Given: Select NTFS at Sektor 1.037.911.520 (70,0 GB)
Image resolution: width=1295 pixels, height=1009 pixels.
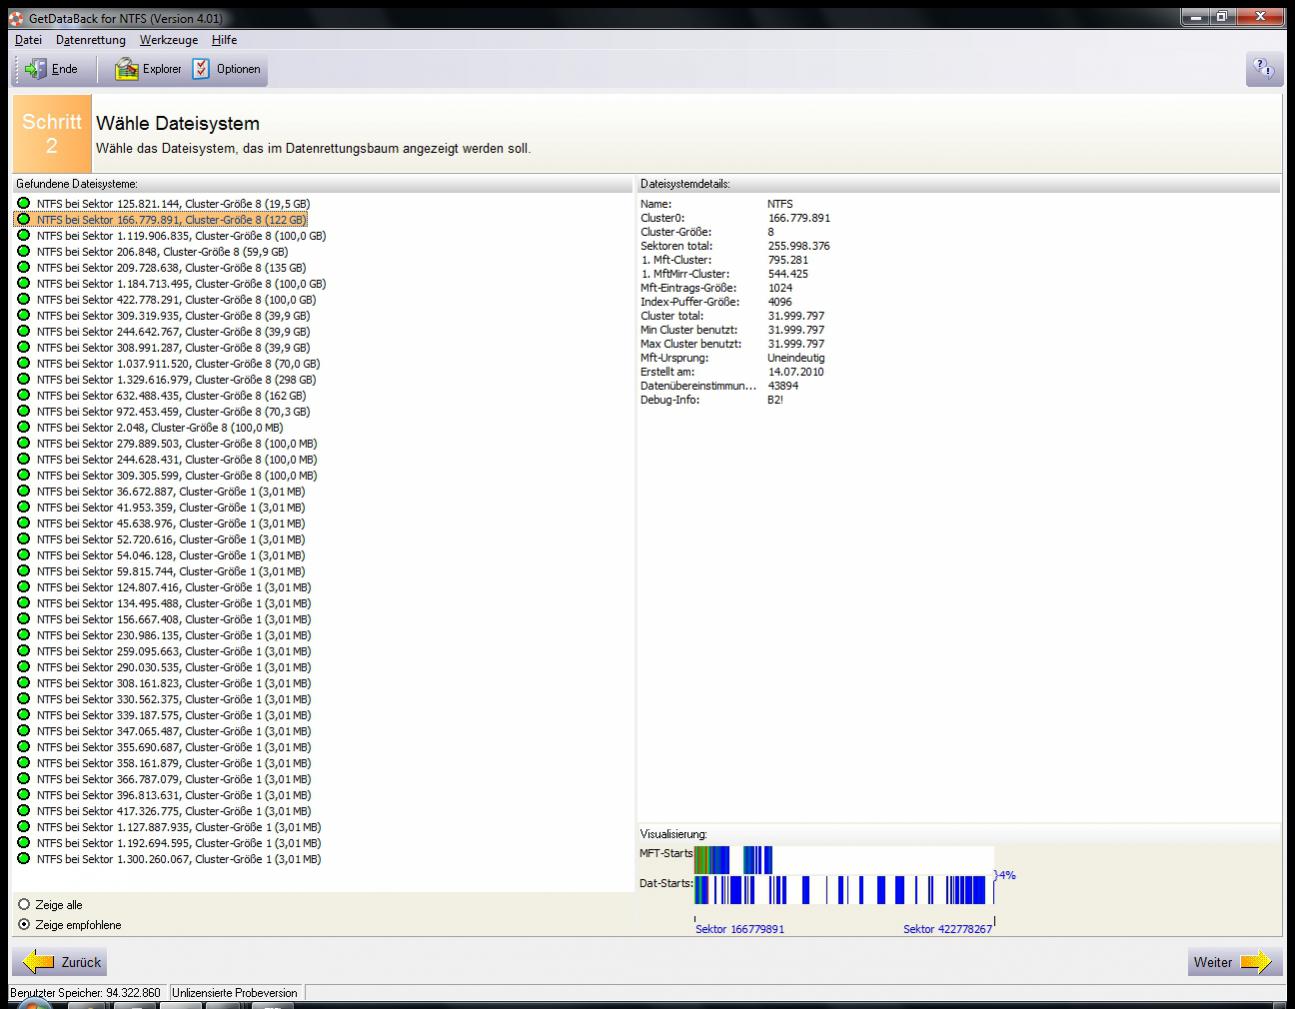Looking at the screenshot, I should point(169,364).
